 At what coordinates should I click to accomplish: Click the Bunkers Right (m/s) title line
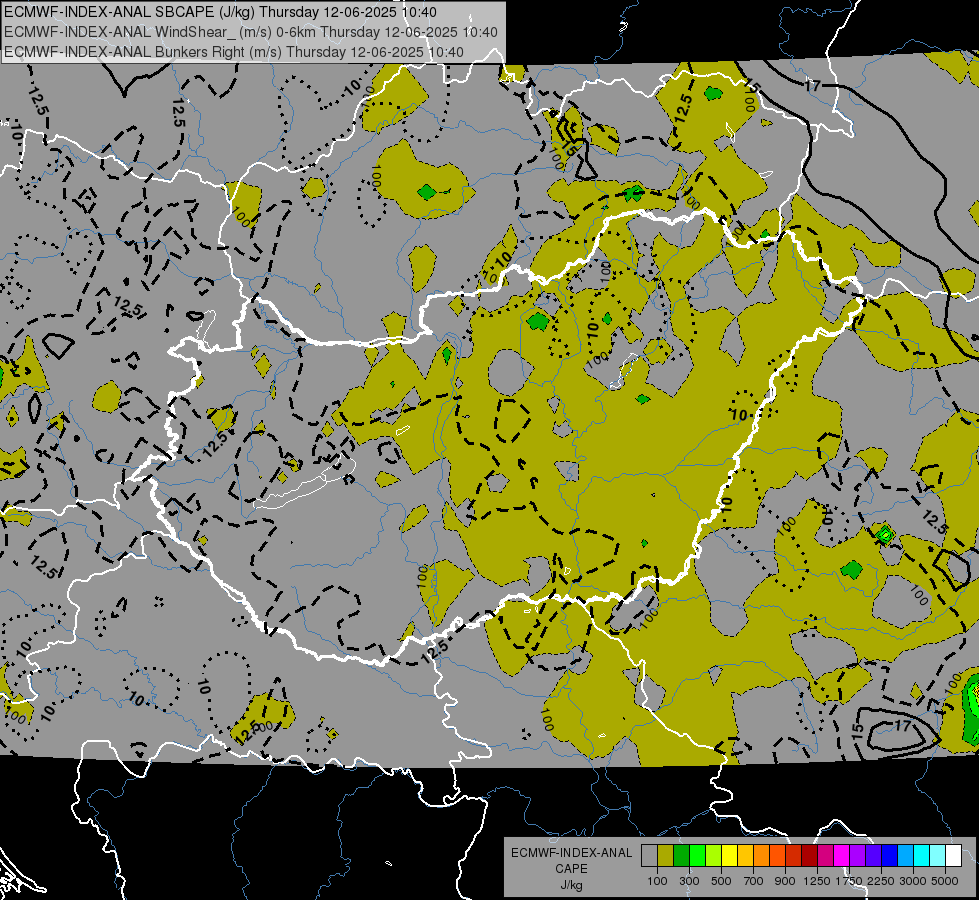(x=234, y=52)
